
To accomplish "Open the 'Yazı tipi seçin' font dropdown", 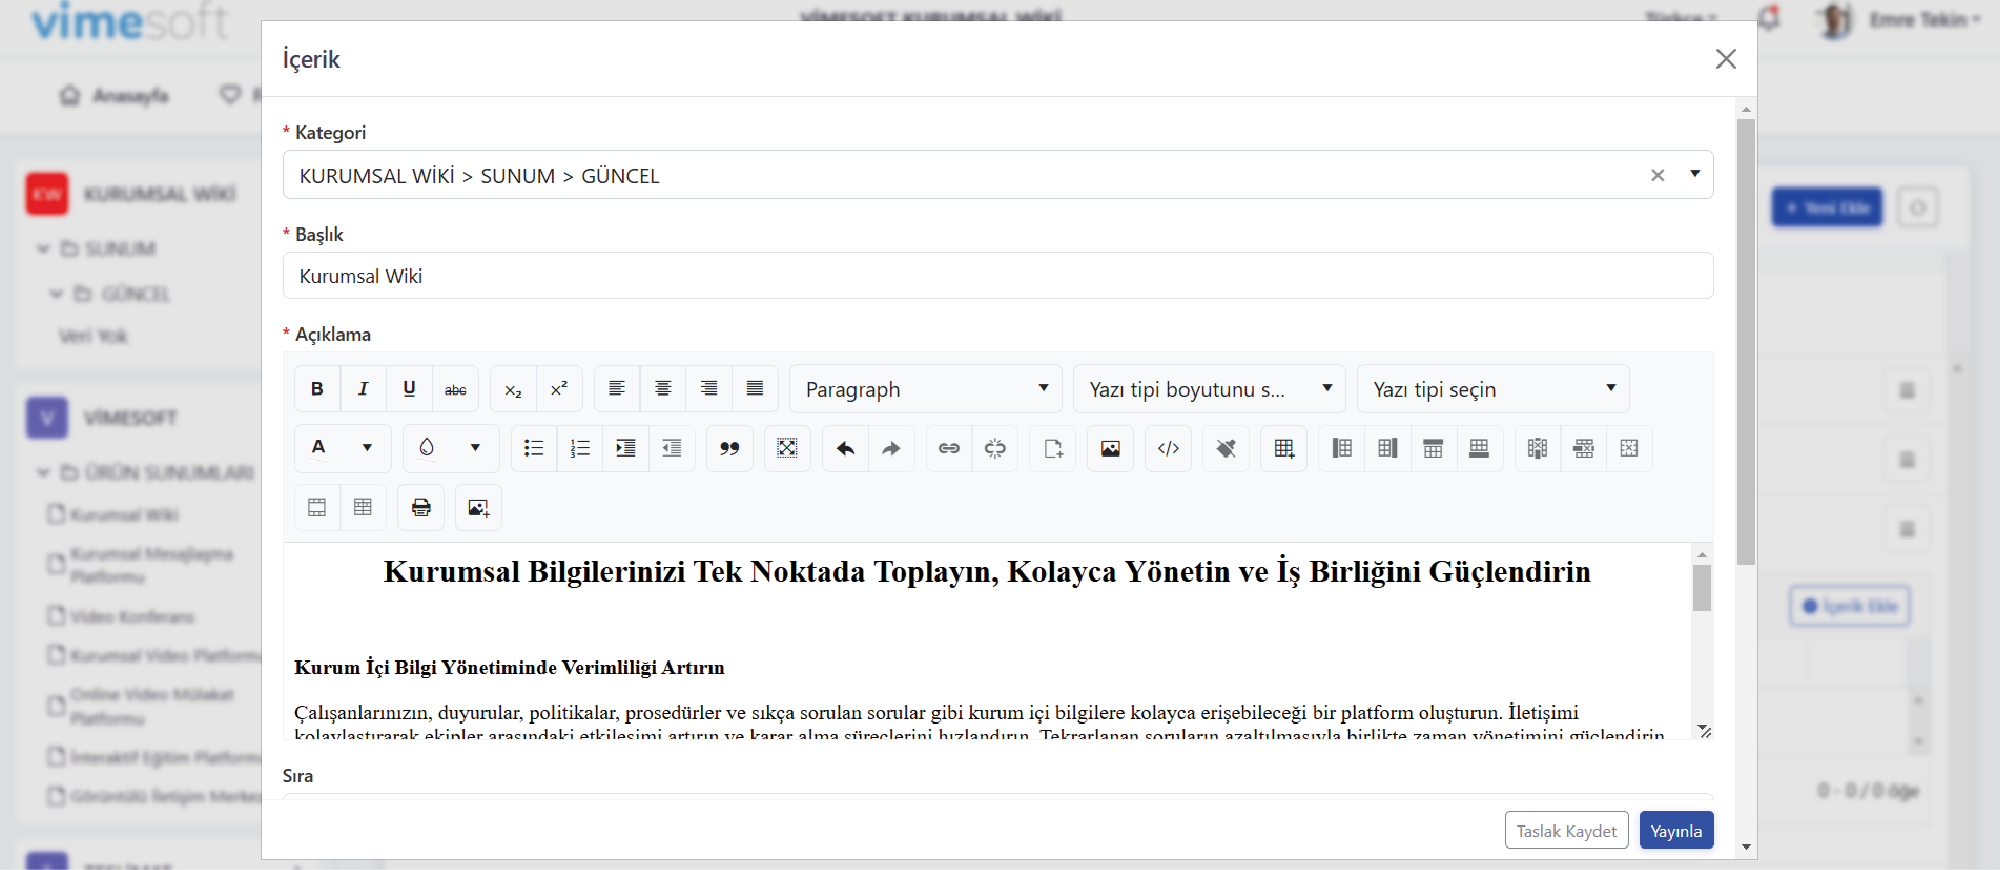I will (1493, 389).
